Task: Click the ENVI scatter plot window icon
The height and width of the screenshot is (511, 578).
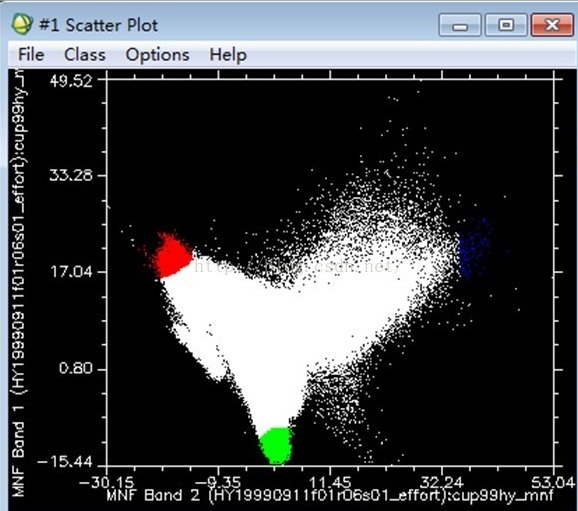Action: pyautogui.click(x=22, y=24)
